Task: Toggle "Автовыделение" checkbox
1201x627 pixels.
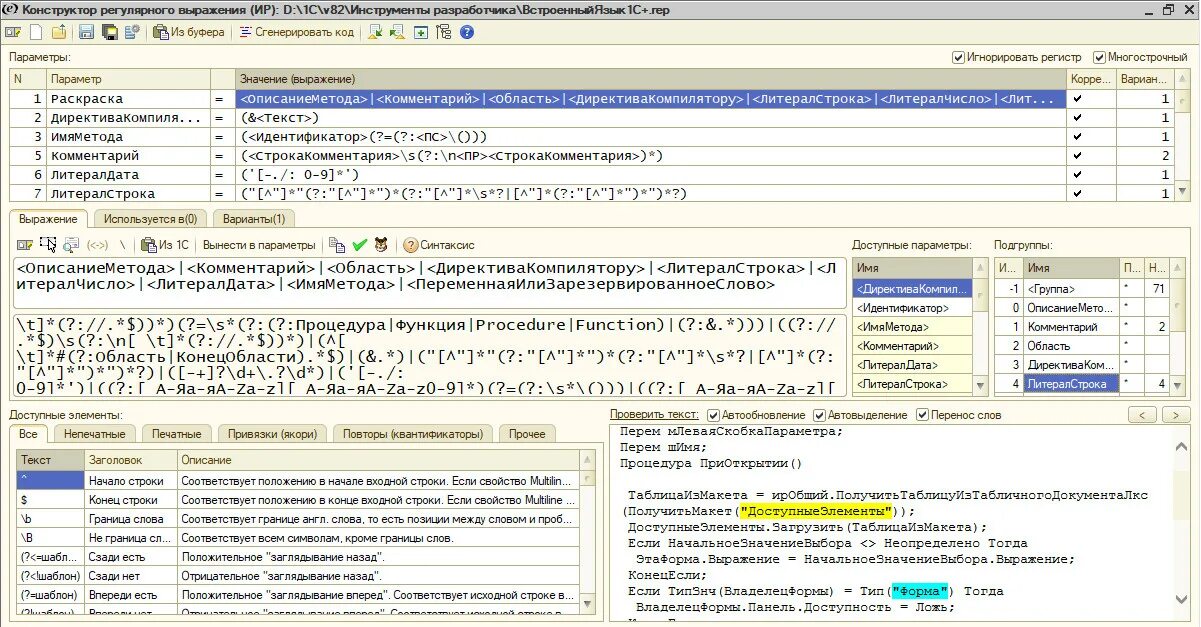Action: [820, 415]
